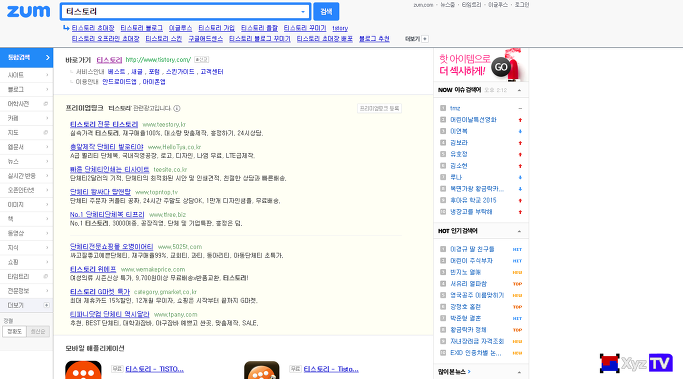Screen dimensions: 683x379
Task: Open ad link for www.teestory.kr
Action: (104, 124)
